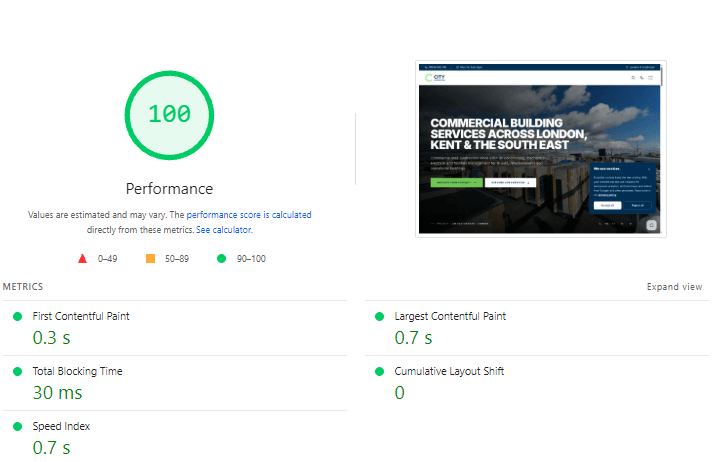Click the green dot beside First Contentful Paint
Viewport: 712px width, 462px height.
(x=18, y=317)
